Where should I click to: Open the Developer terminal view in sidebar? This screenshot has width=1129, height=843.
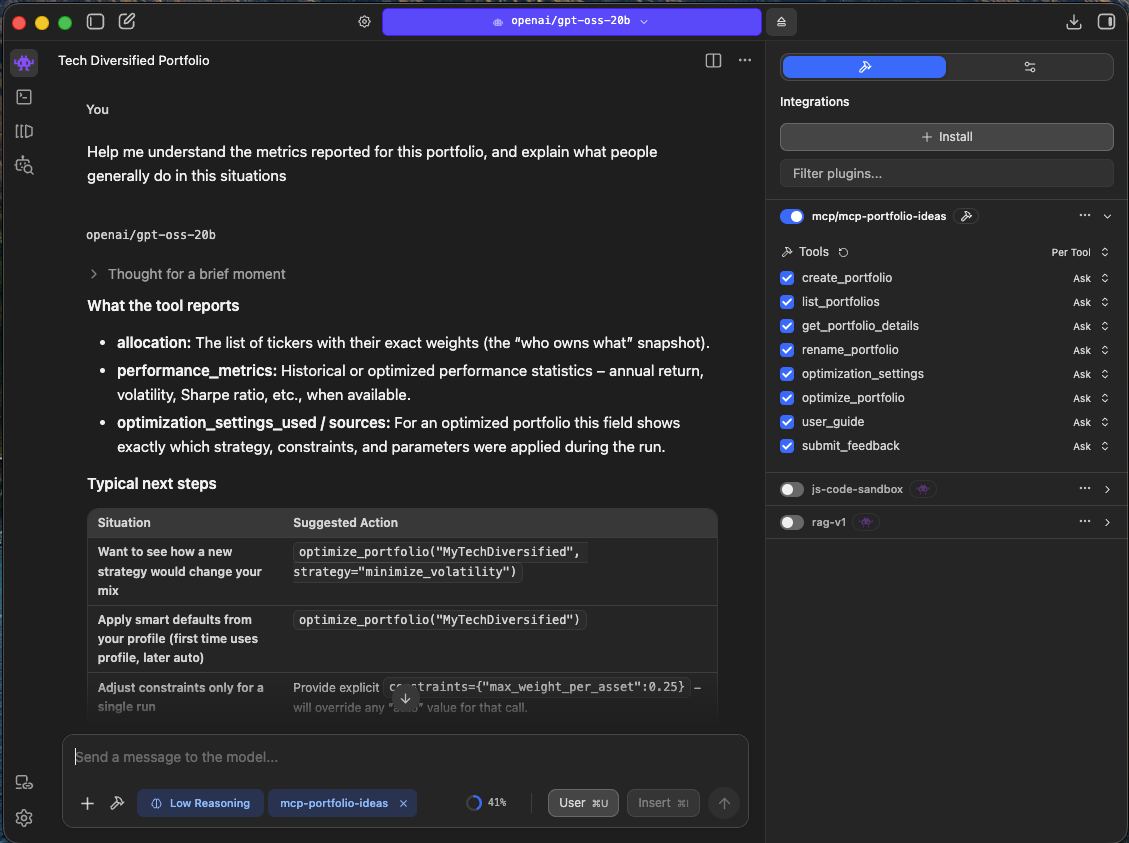tap(24, 96)
